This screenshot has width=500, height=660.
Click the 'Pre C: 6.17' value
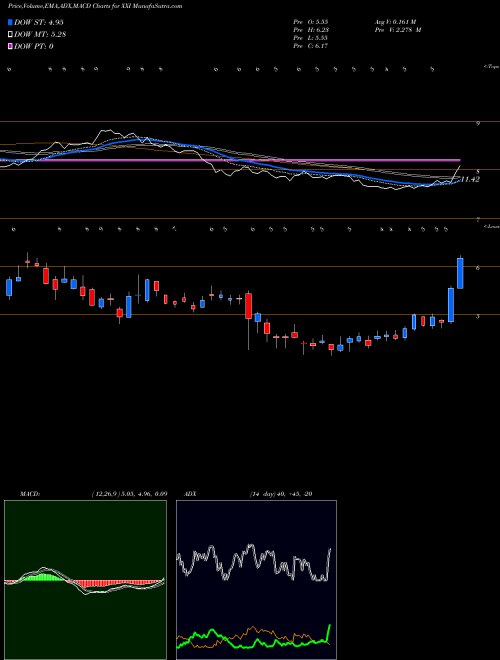click(311, 46)
